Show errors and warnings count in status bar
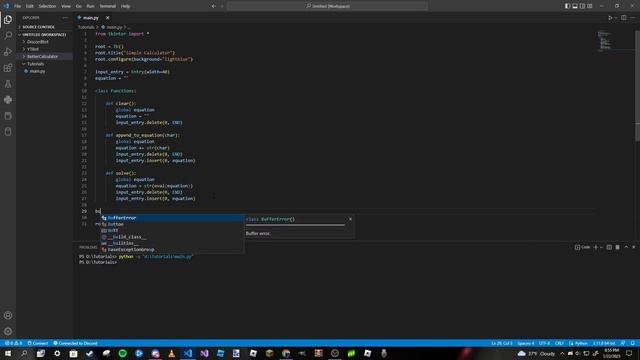 coord(13,343)
